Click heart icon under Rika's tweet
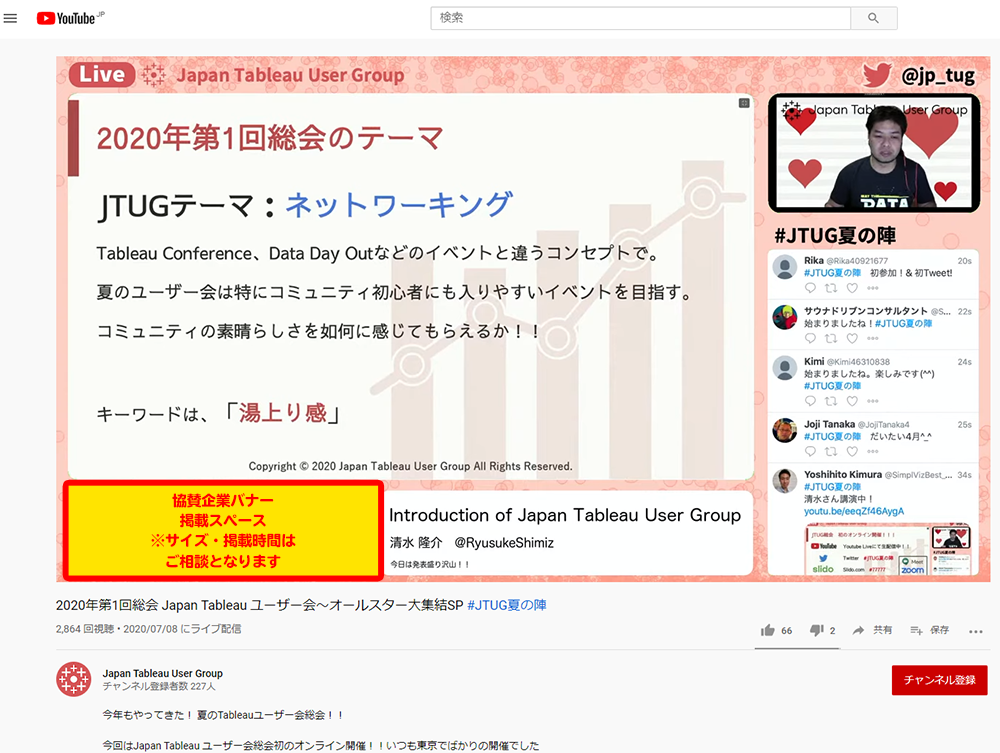1000x753 pixels. [x=852, y=288]
